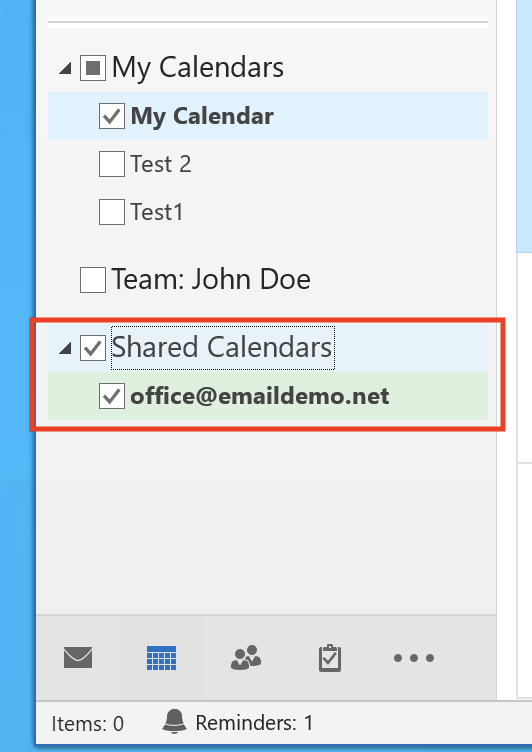Viewport: 532px width, 752px height.
Task: Open the People contacts icon
Action: pos(246,658)
